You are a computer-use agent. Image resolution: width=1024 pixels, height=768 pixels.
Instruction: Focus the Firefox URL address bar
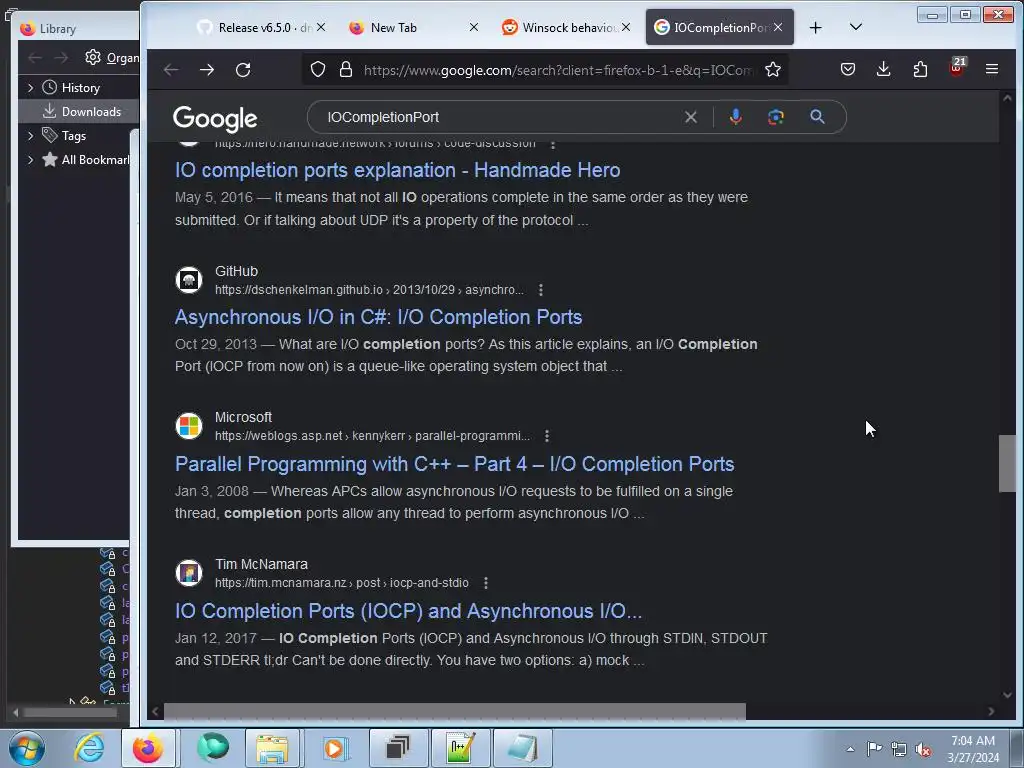point(558,70)
